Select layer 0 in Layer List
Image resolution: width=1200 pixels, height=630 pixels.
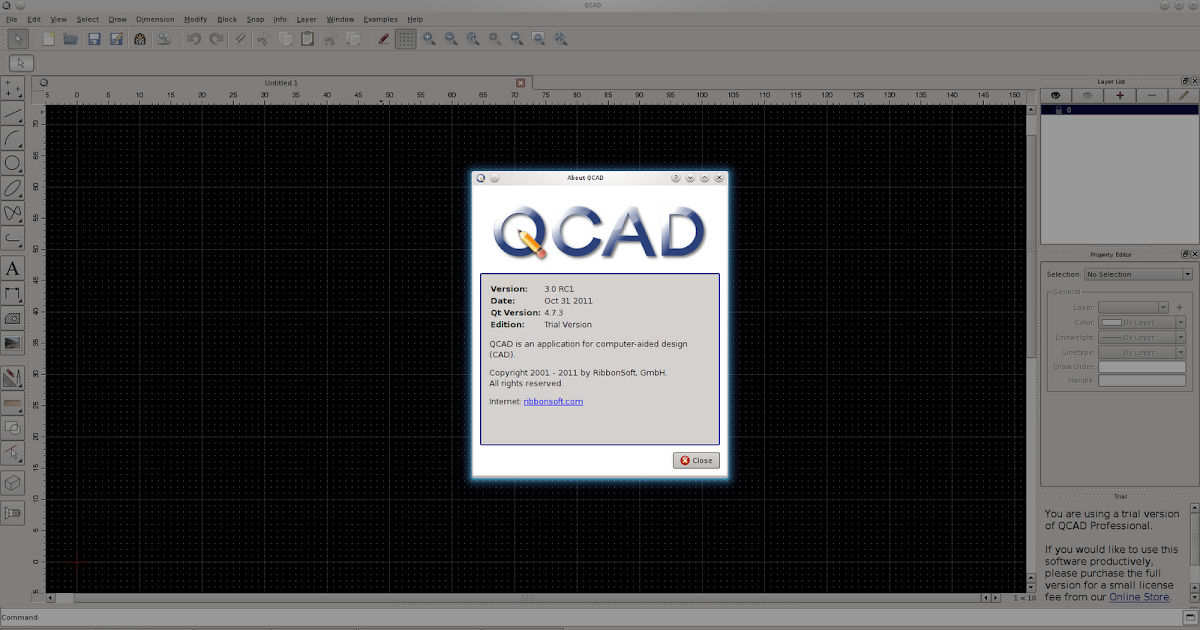coord(1119,110)
